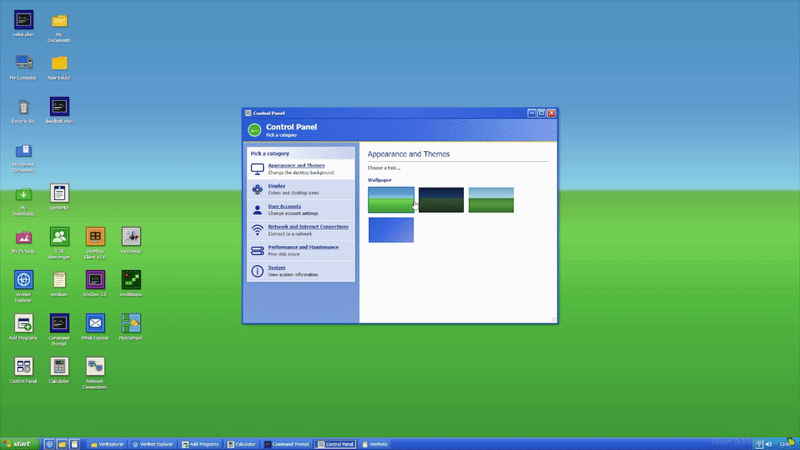Click the Performance and Maintenance drive icon
Image resolution: width=800 pixels, height=450 pixels.
click(257, 251)
